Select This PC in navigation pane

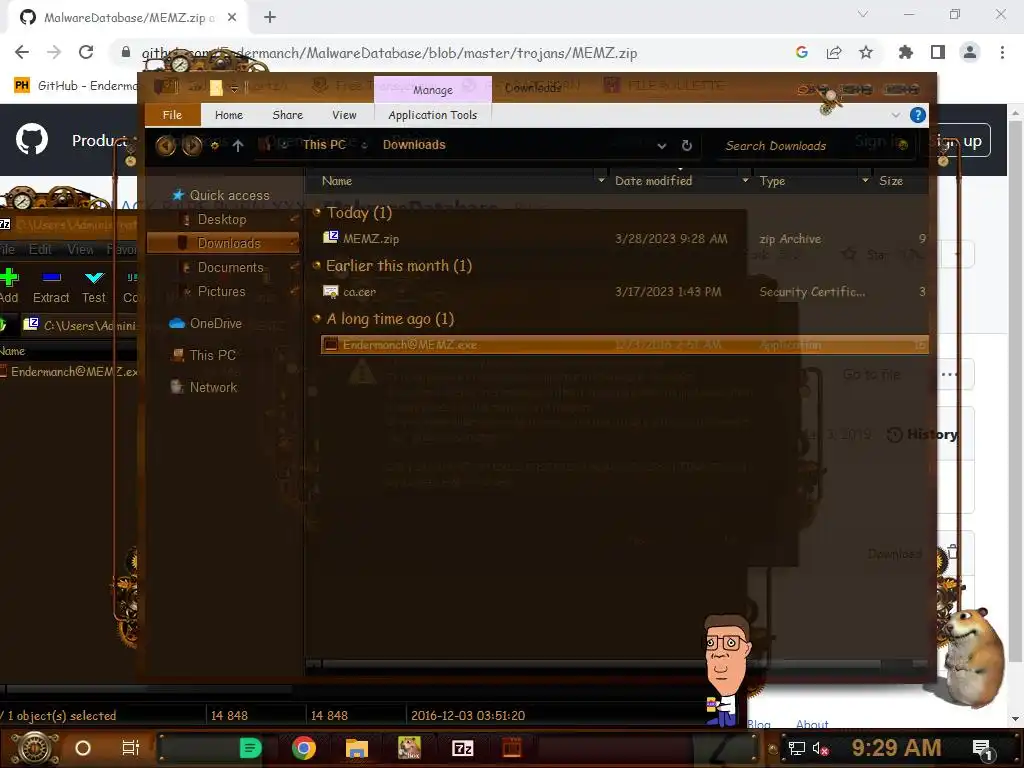pos(212,355)
